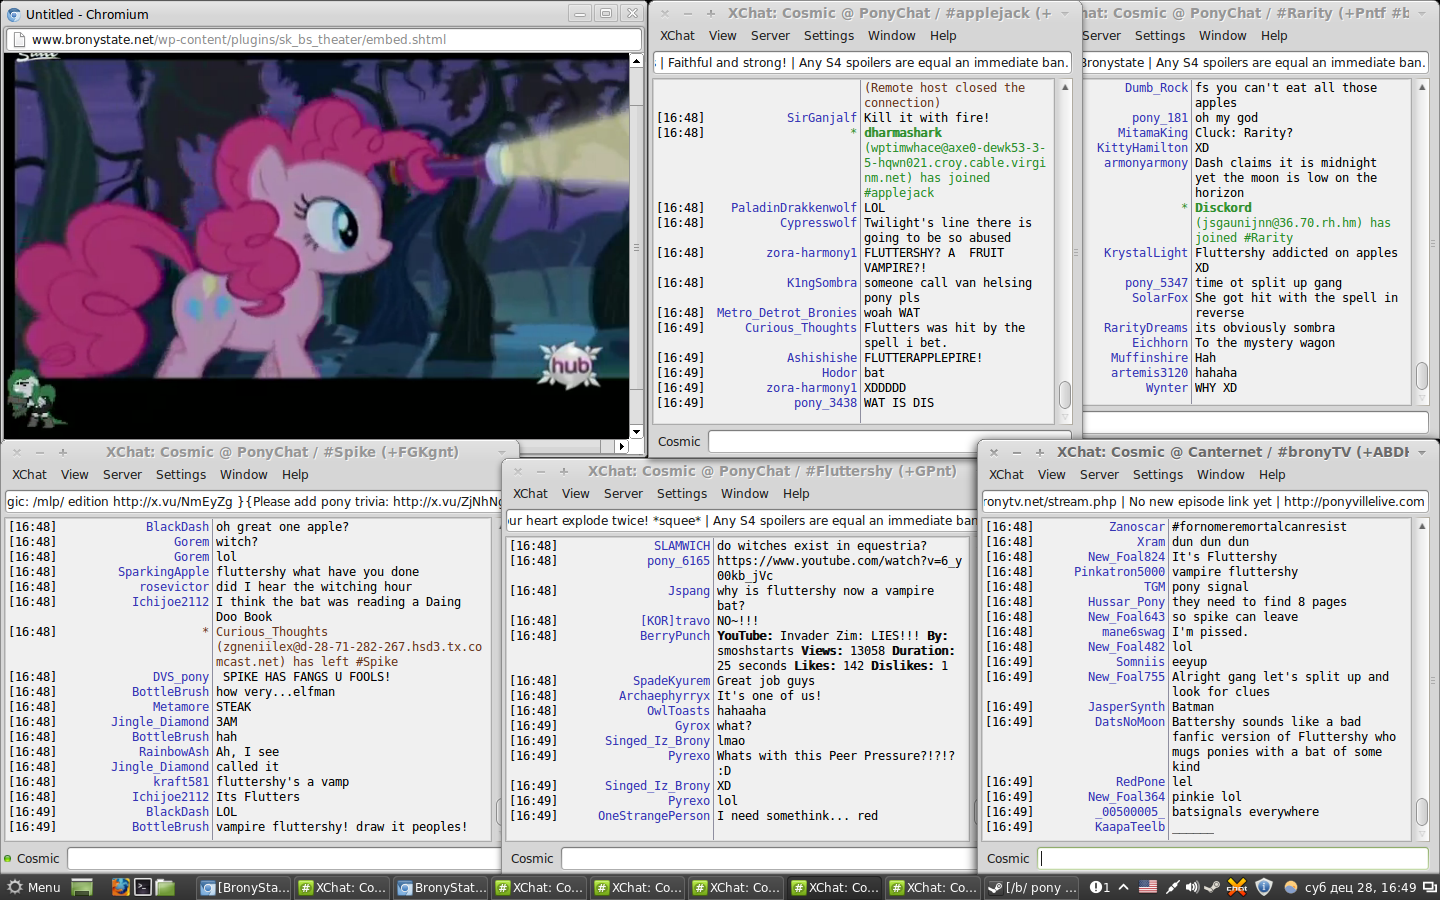This screenshot has height=900, width=1440.
Task: Open Settings menu in the #Fluttershy window
Action: 682,494
